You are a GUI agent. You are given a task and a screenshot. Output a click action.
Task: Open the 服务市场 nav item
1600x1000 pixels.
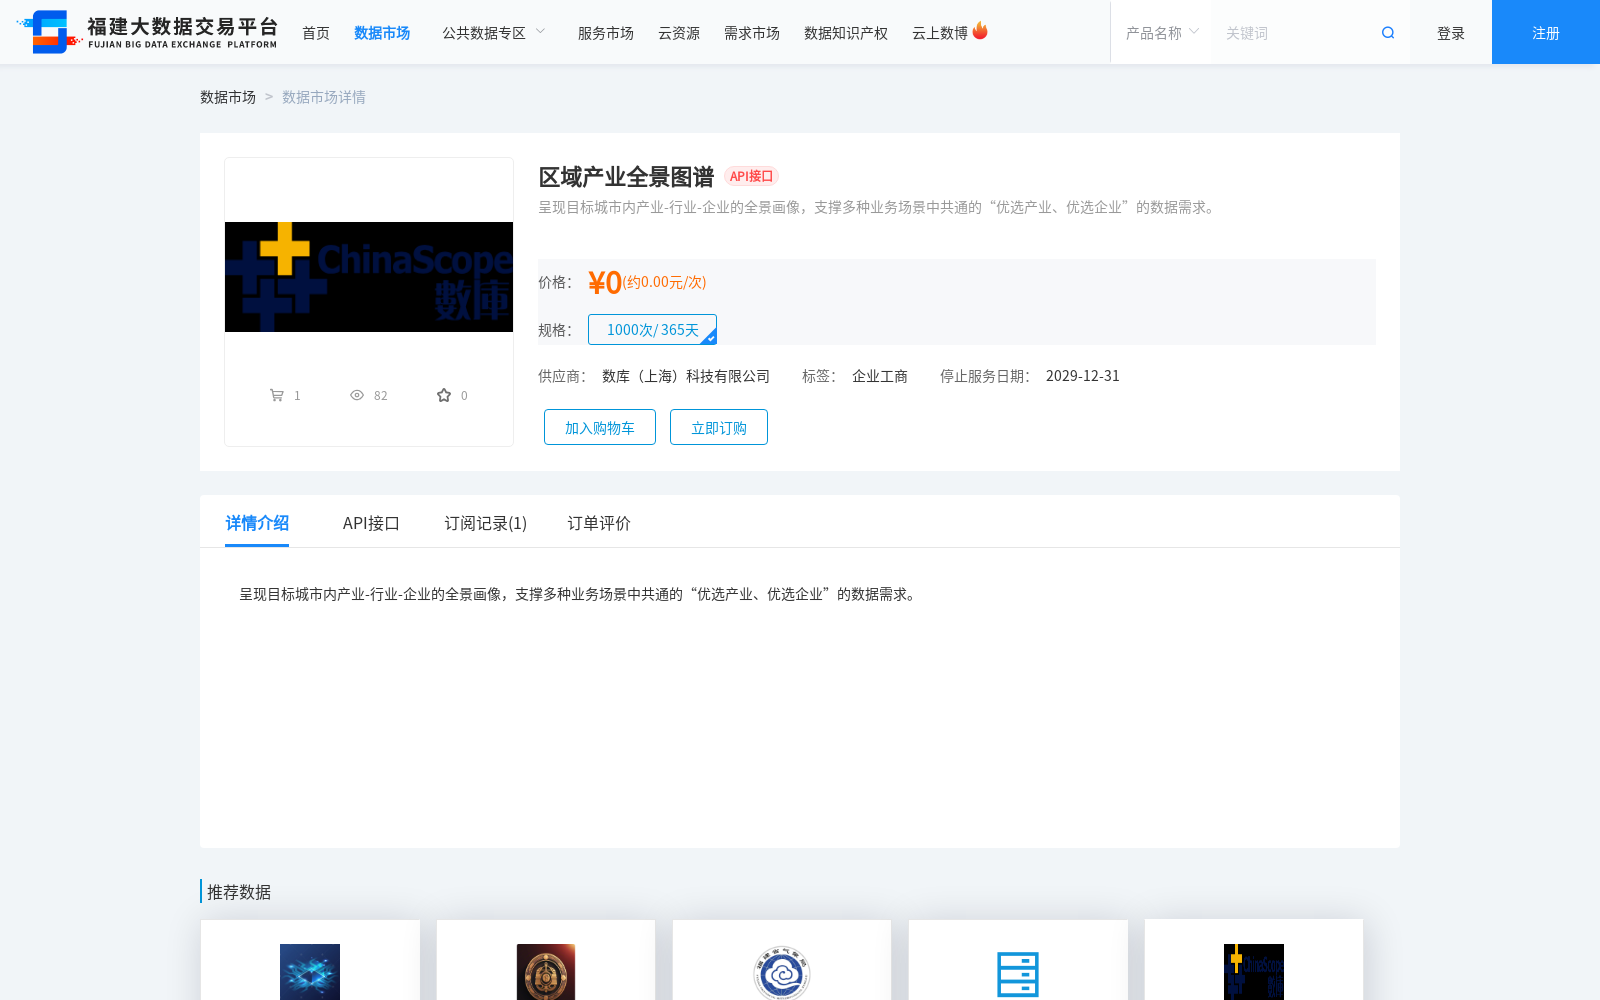(606, 33)
